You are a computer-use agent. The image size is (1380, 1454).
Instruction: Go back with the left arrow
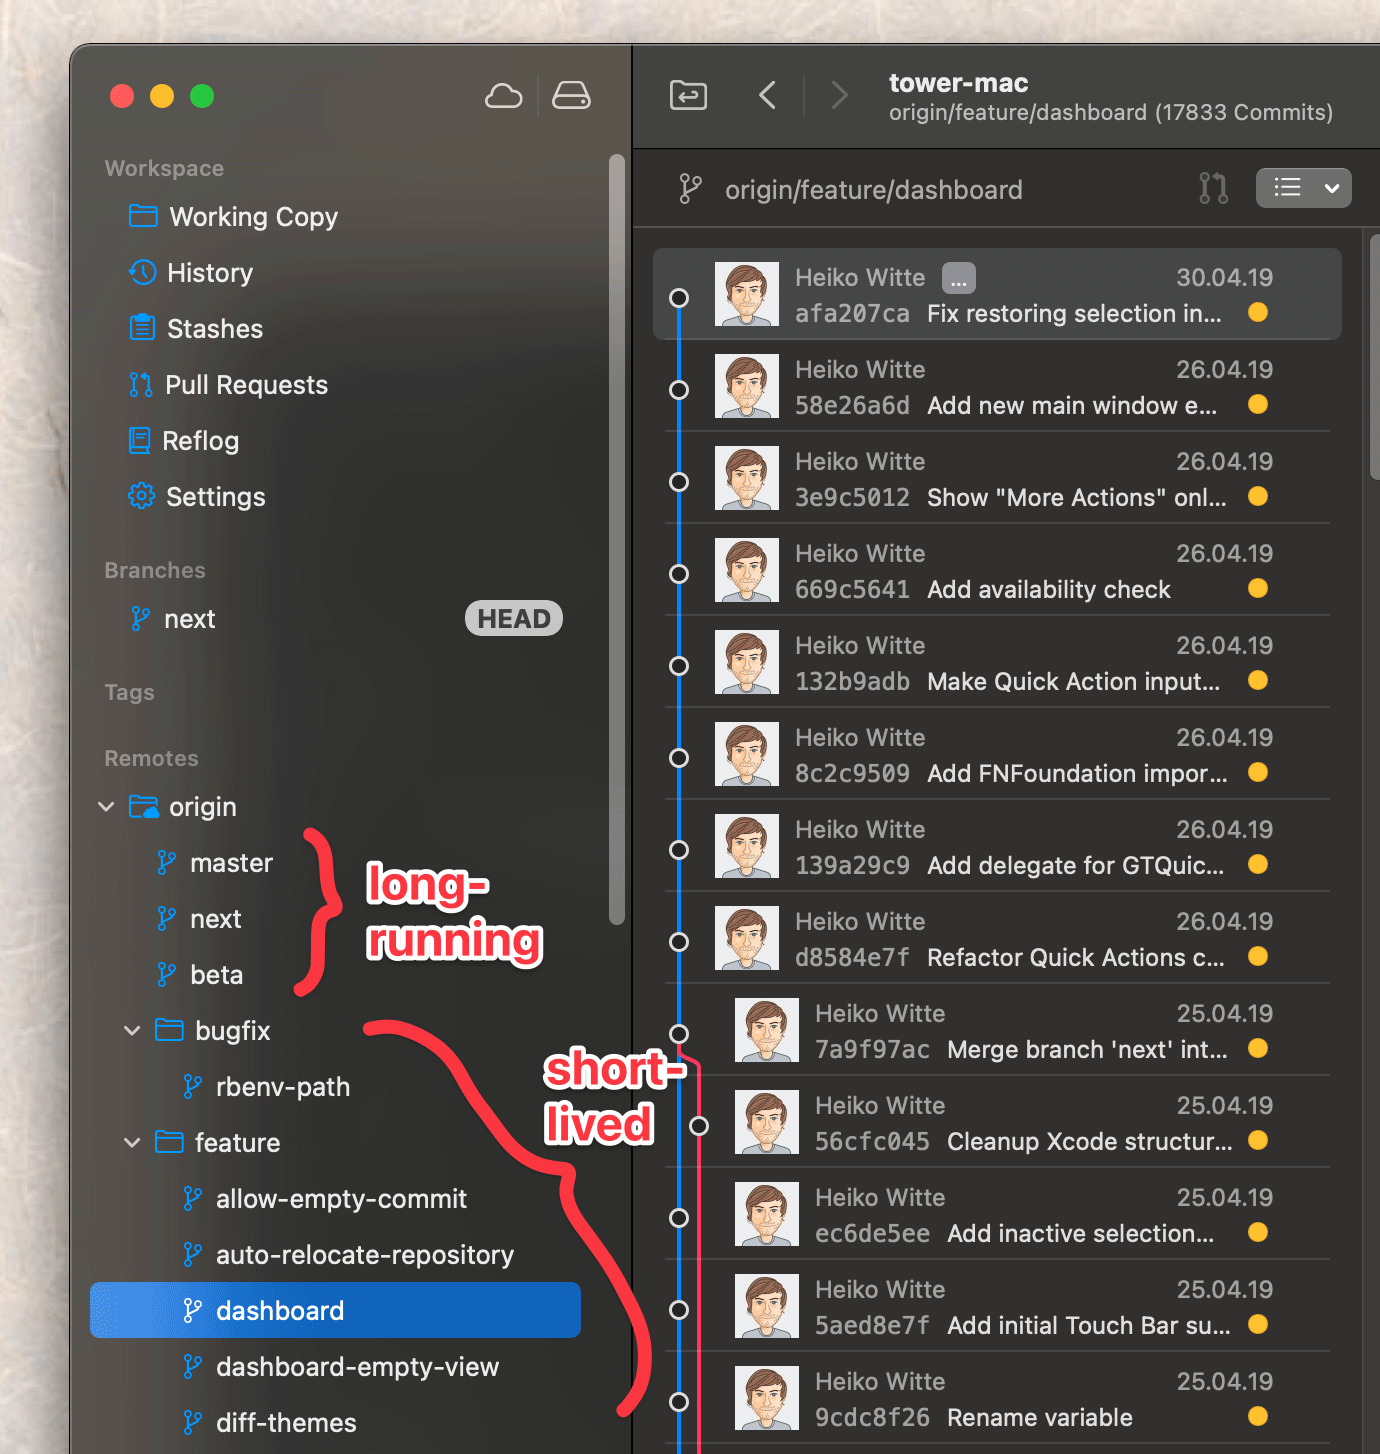pyautogui.click(x=767, y=96)
